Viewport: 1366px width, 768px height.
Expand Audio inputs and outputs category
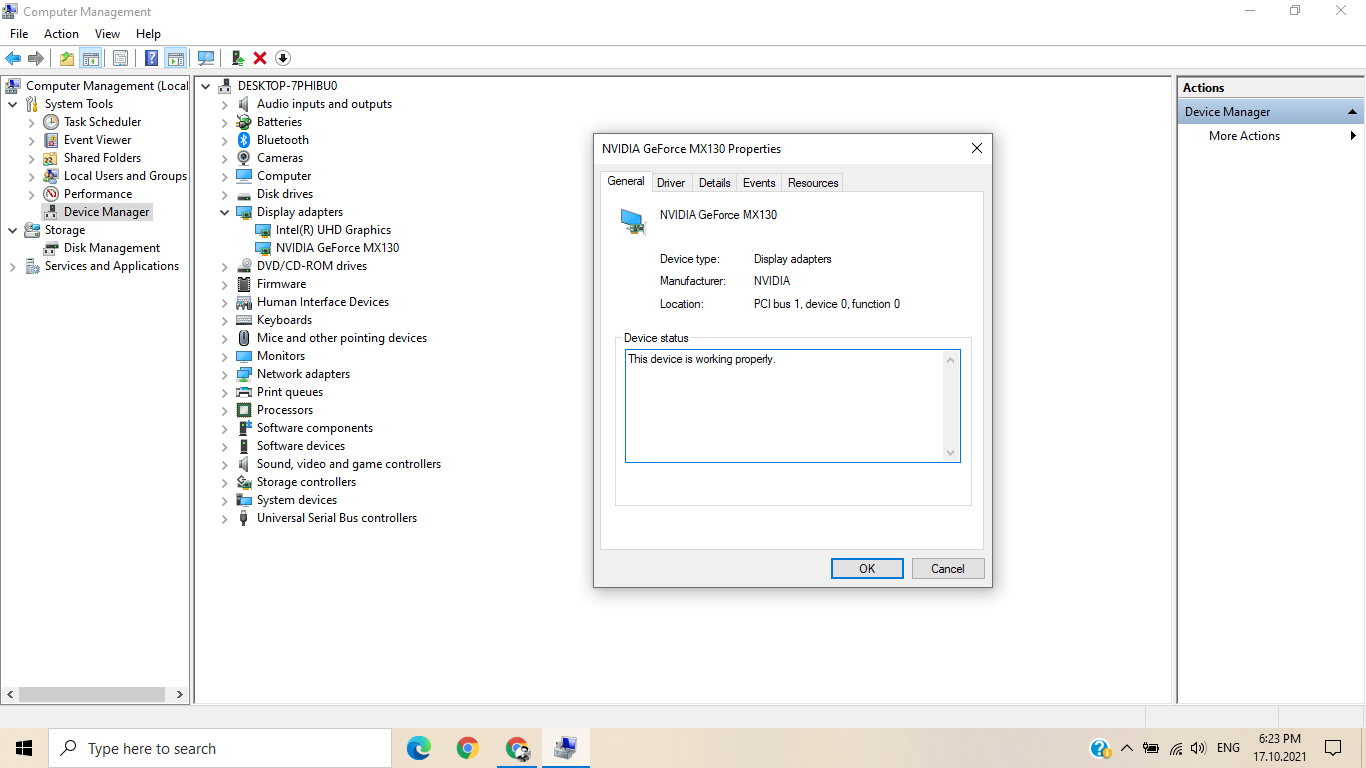[x=225, y=104]
